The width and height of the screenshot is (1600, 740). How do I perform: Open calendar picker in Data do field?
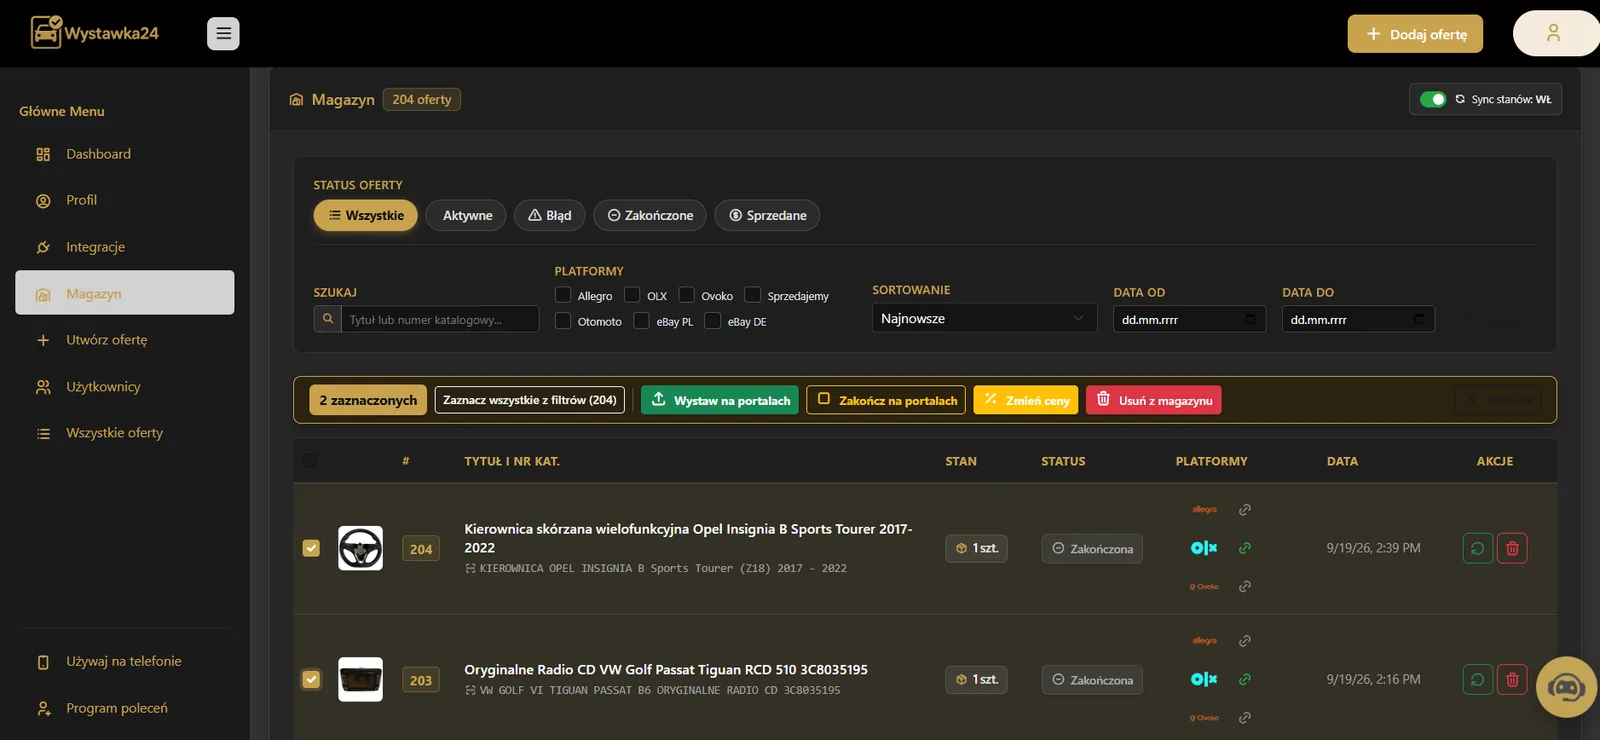point(1419,319)
